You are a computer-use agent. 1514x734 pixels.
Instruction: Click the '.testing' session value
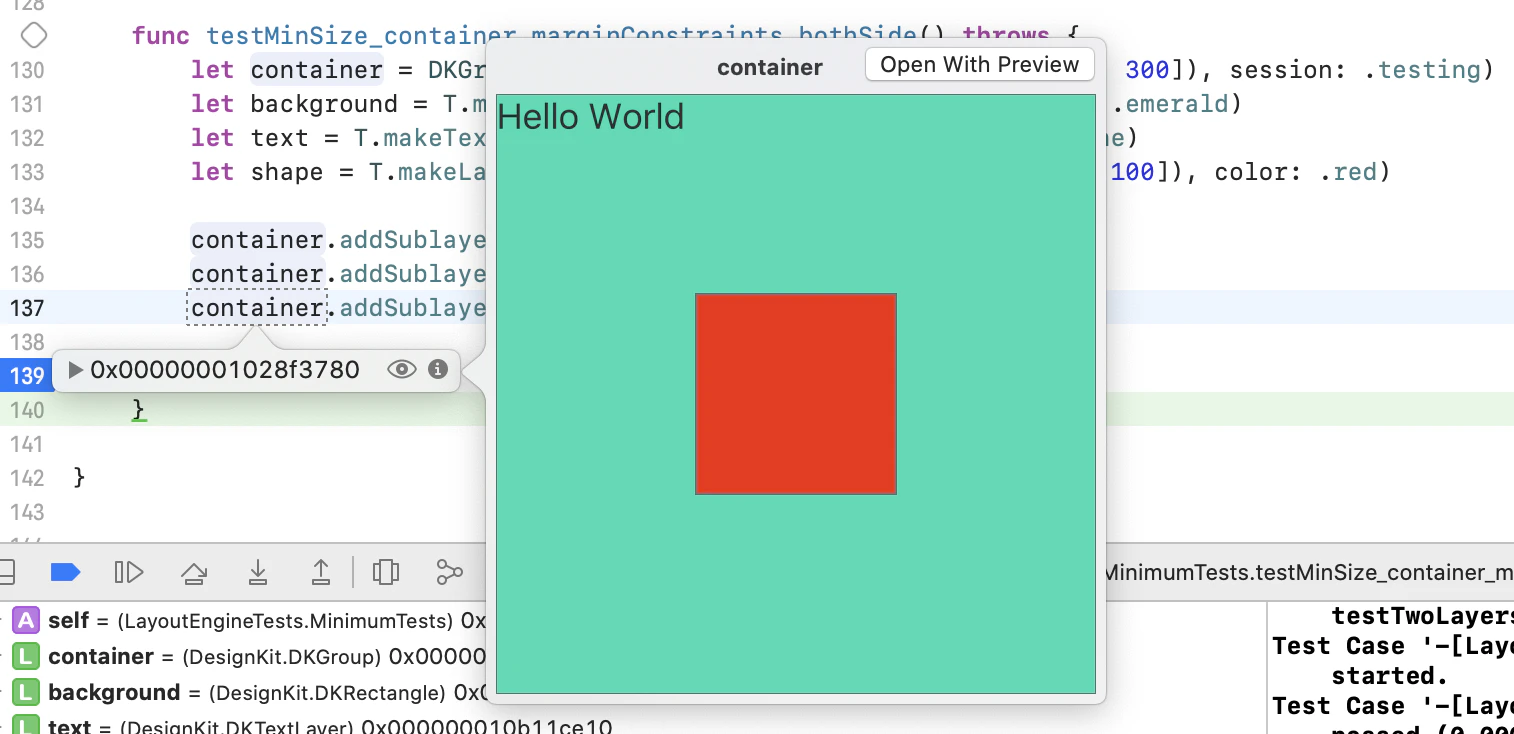1422,70
